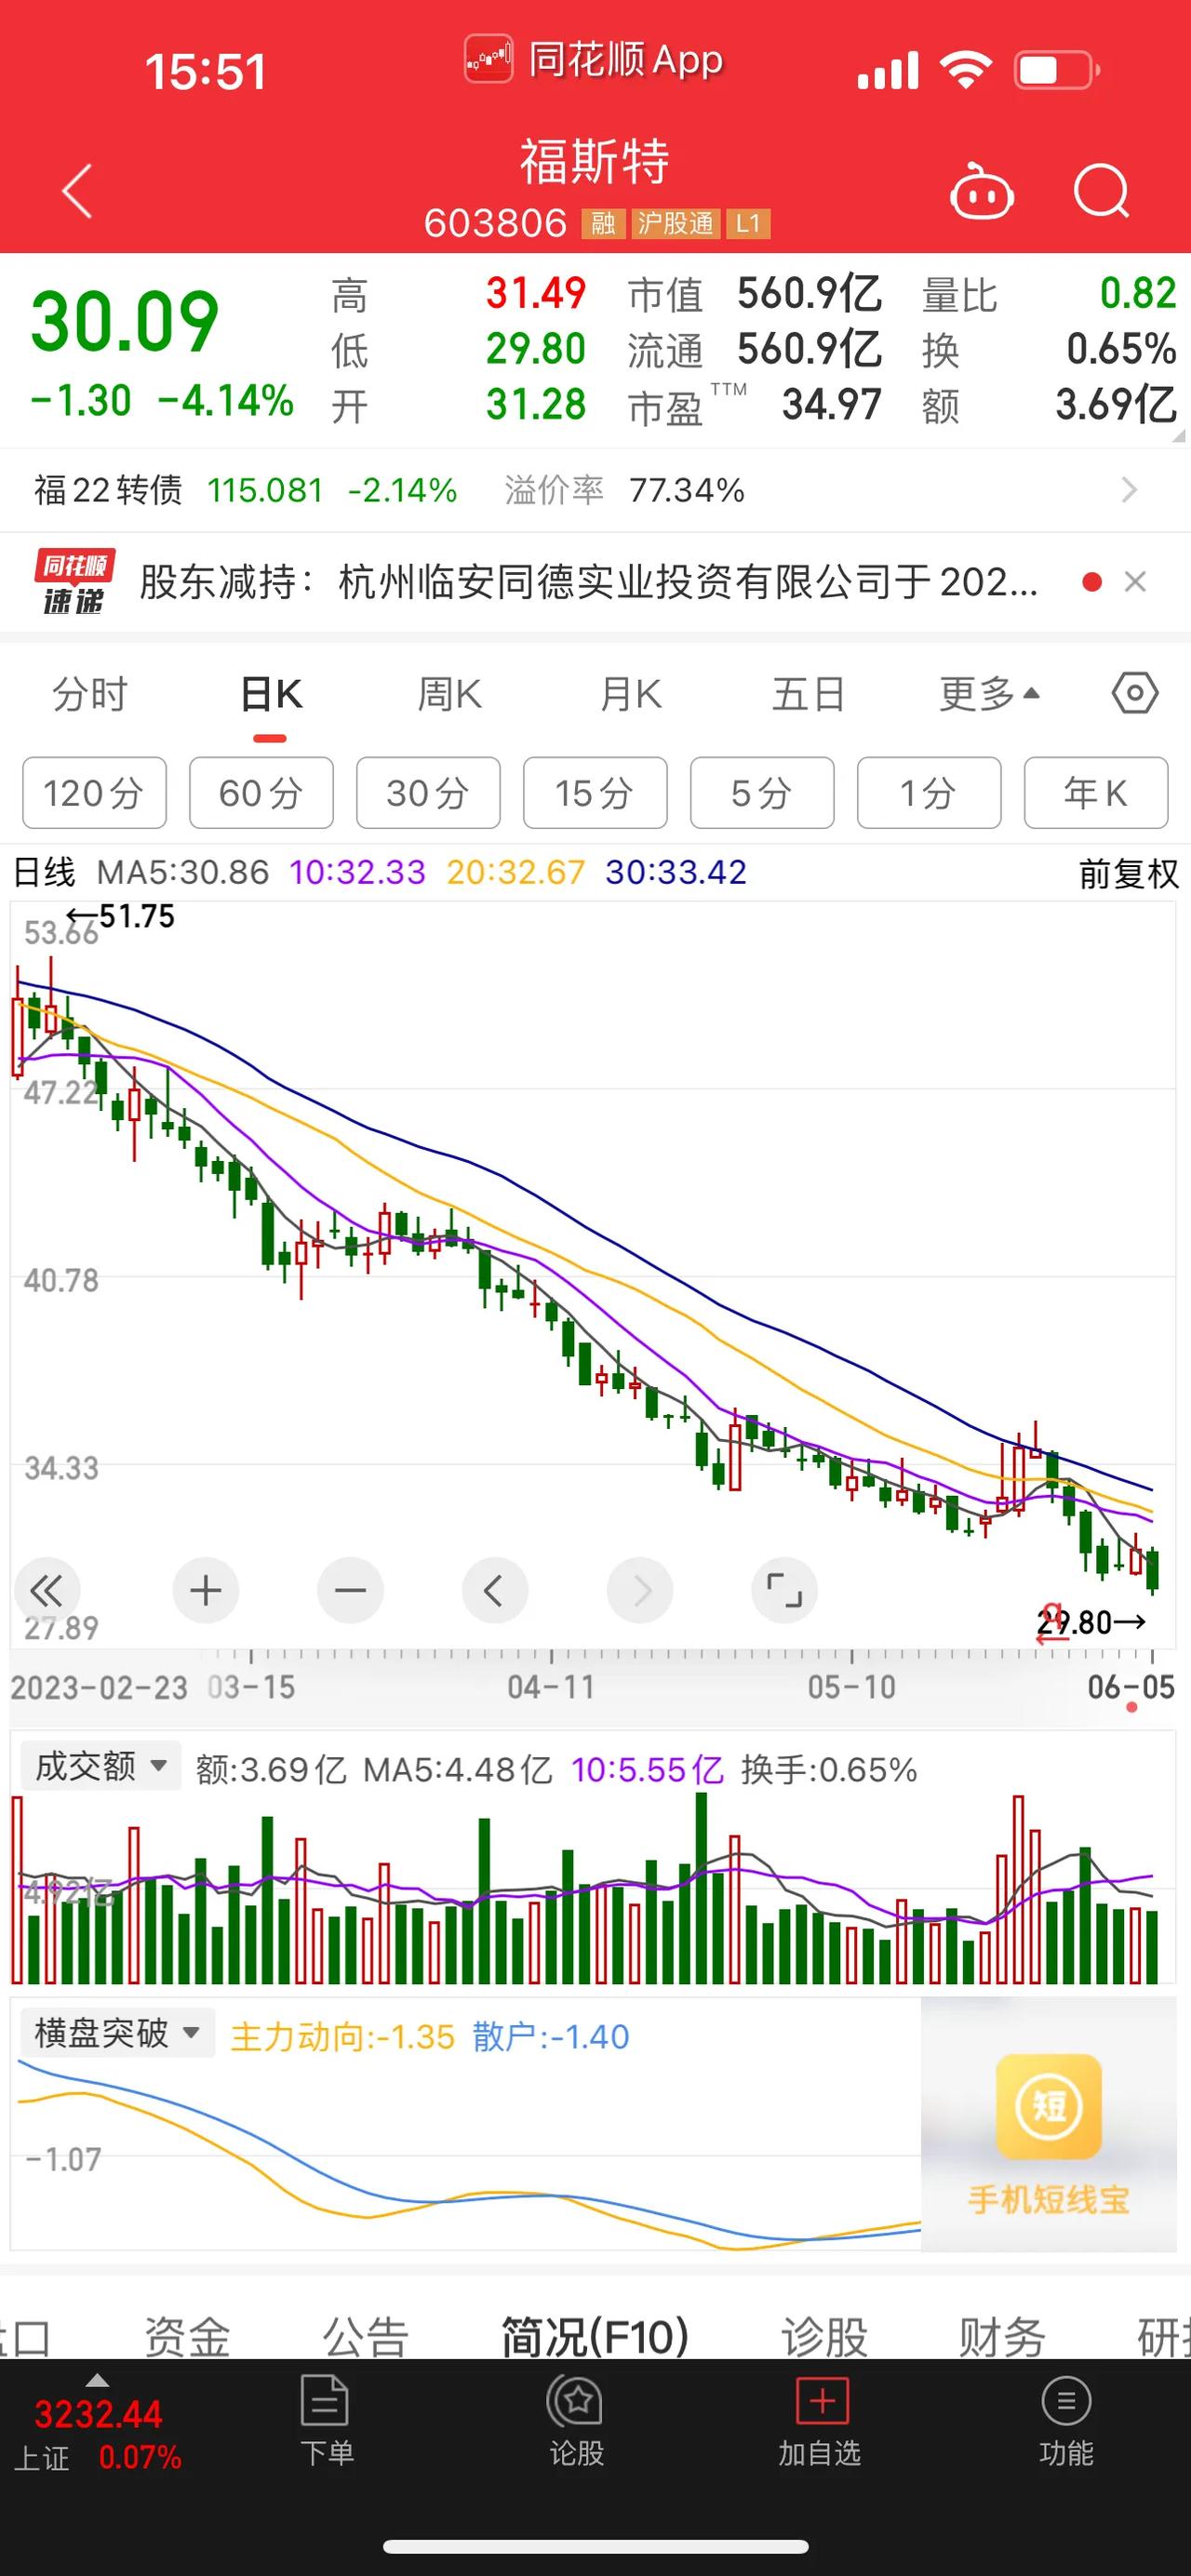
Task: Tap the 同花顺速递 news logo
Action: (x=75, y=581)
